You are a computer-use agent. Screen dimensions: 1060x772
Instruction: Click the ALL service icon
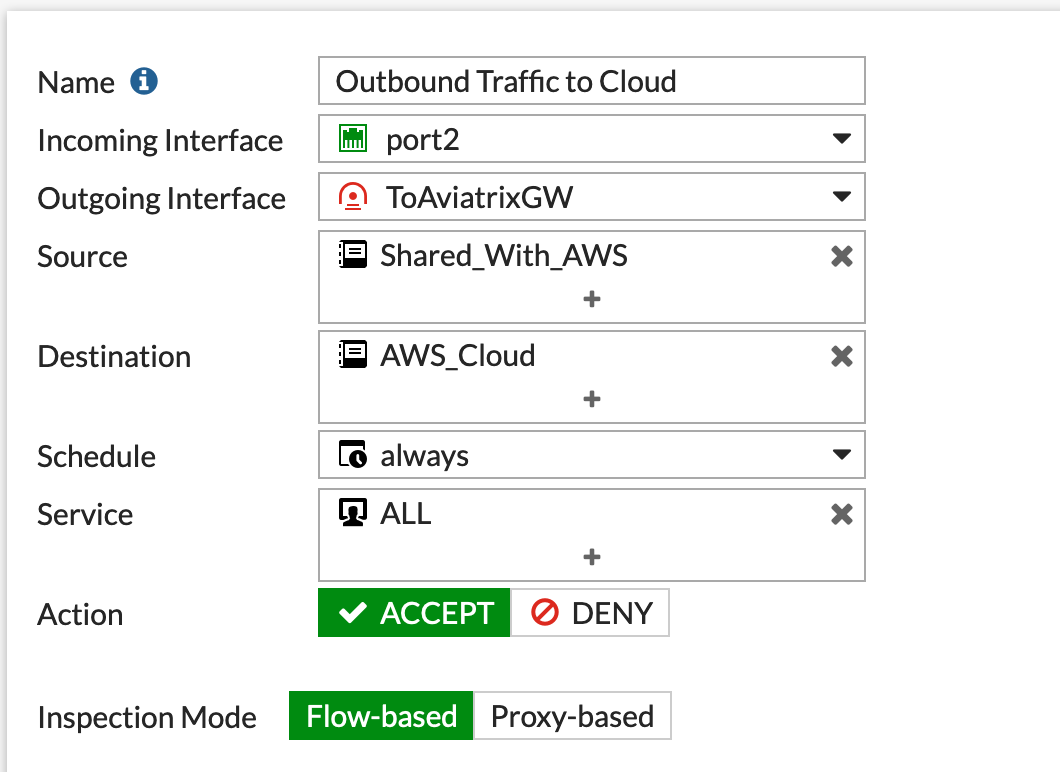(x=352, y=514)
